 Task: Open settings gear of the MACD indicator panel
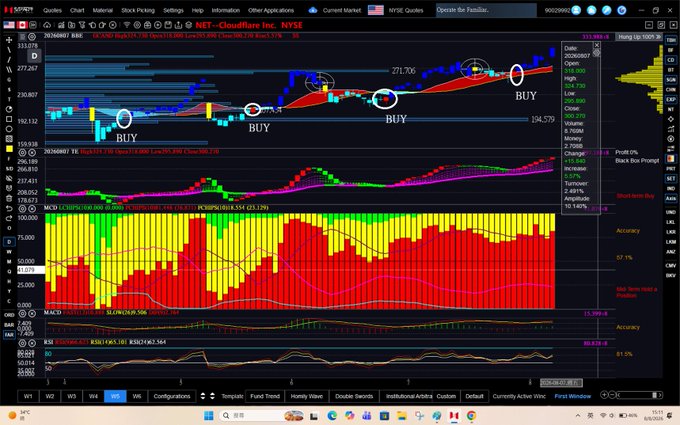pyautogui.click(x=22, y=313)
